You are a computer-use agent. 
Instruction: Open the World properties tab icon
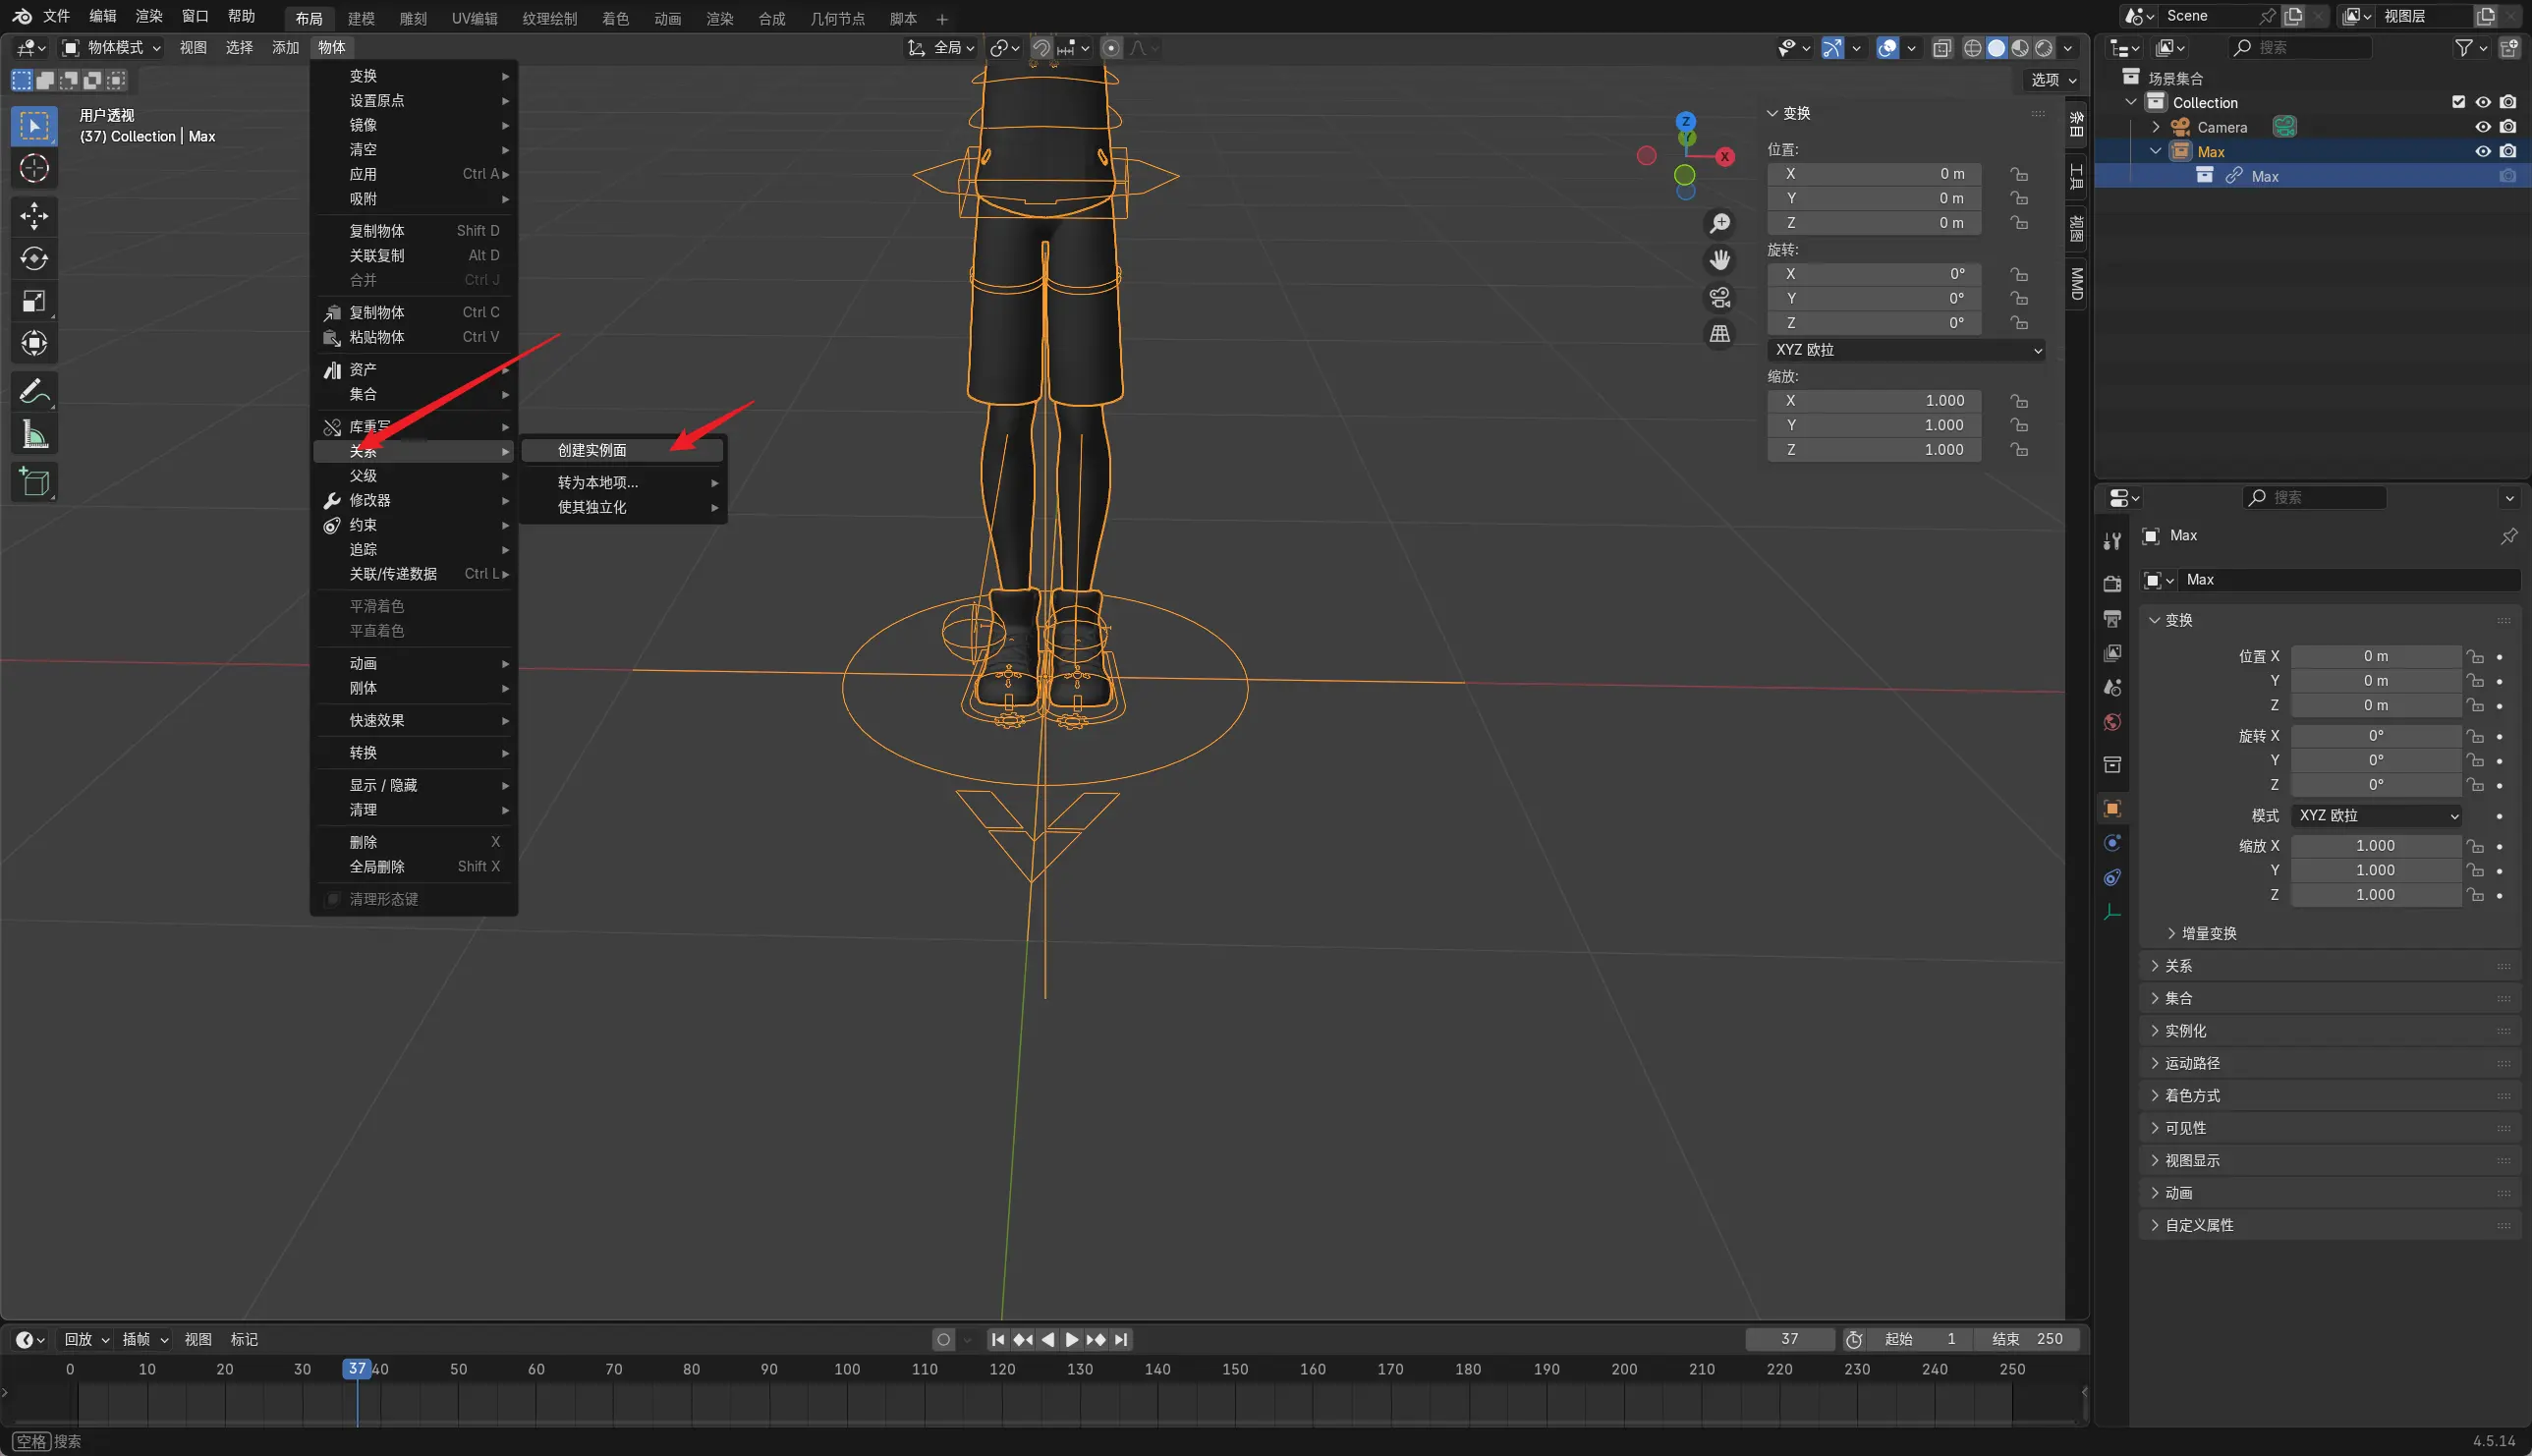pos(2112,722)
